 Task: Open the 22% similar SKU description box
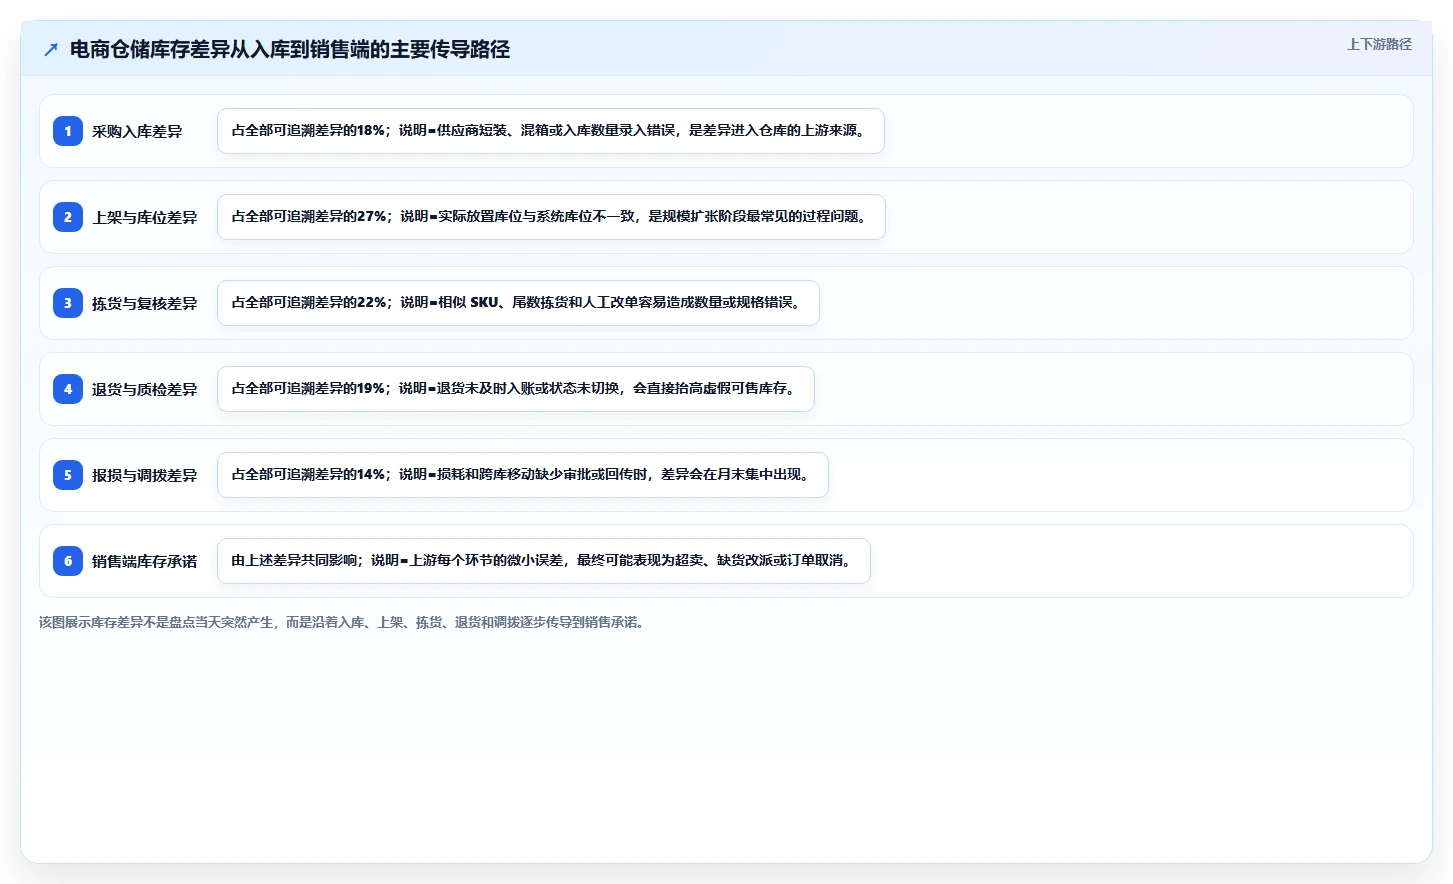(x=518, y=303)
